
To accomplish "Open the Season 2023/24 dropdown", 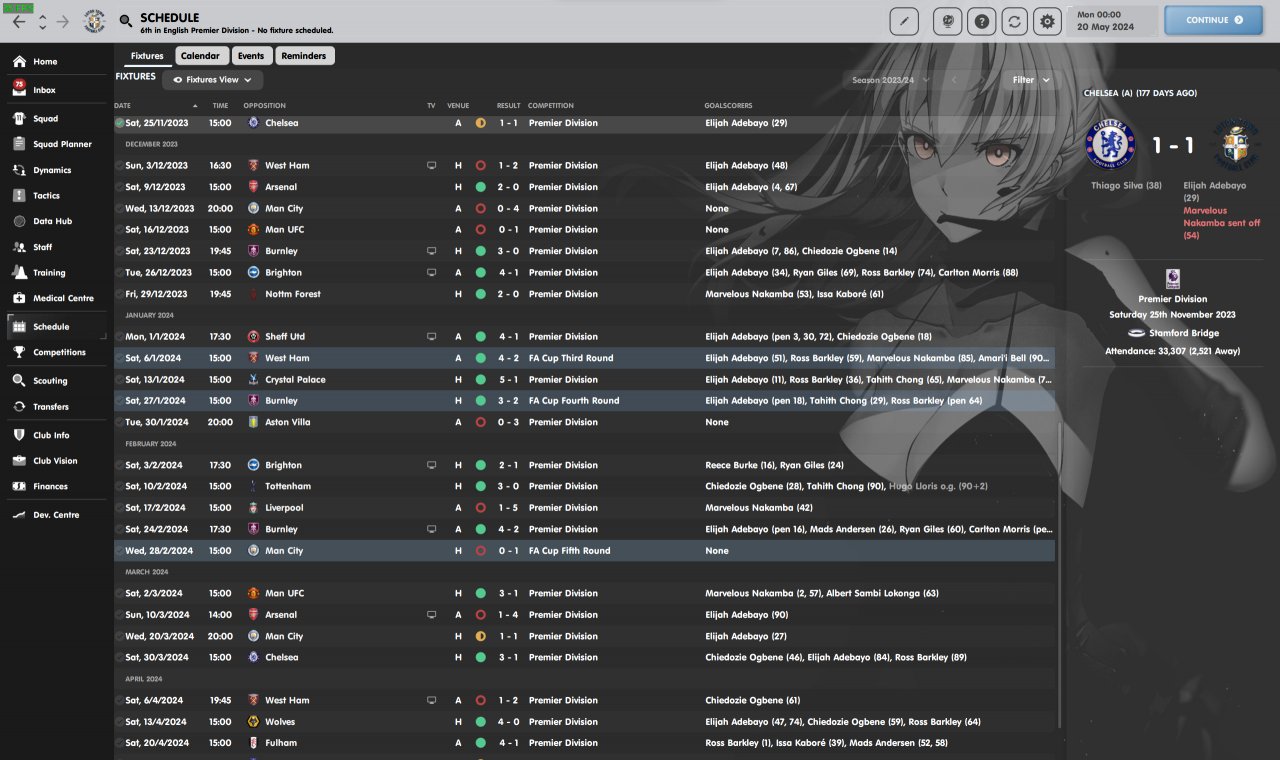I will pyautogui.click(x=889, y=80).
